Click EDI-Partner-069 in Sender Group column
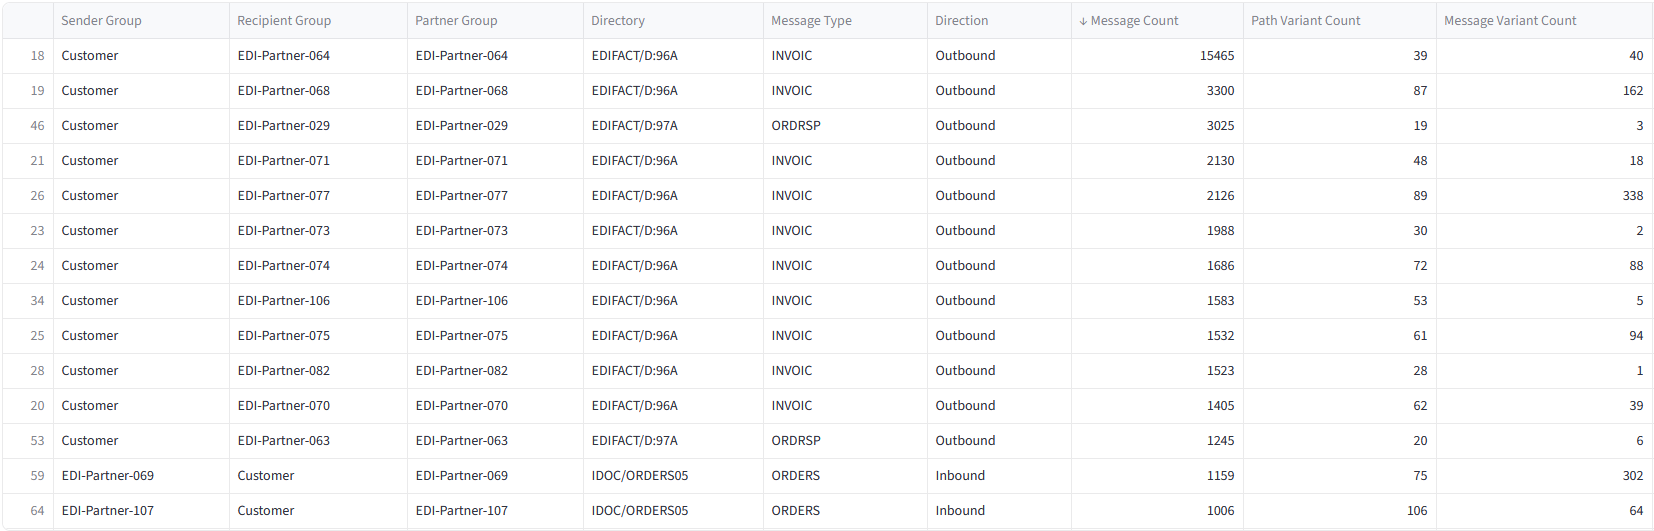This screenshot has height=531, width=1654. click(x=108, y=476)
